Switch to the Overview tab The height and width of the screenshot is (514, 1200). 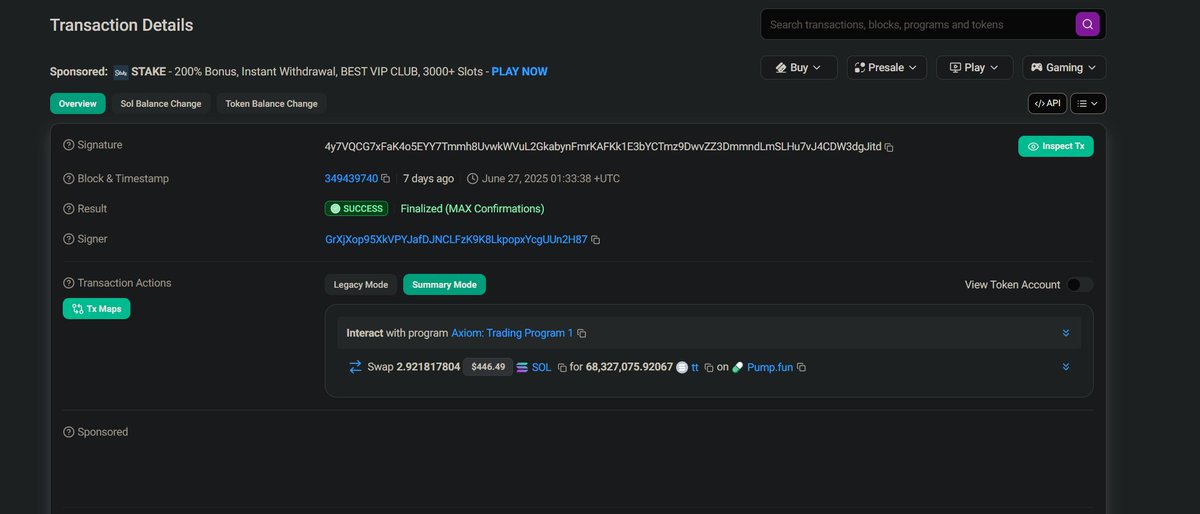[78, 104]
